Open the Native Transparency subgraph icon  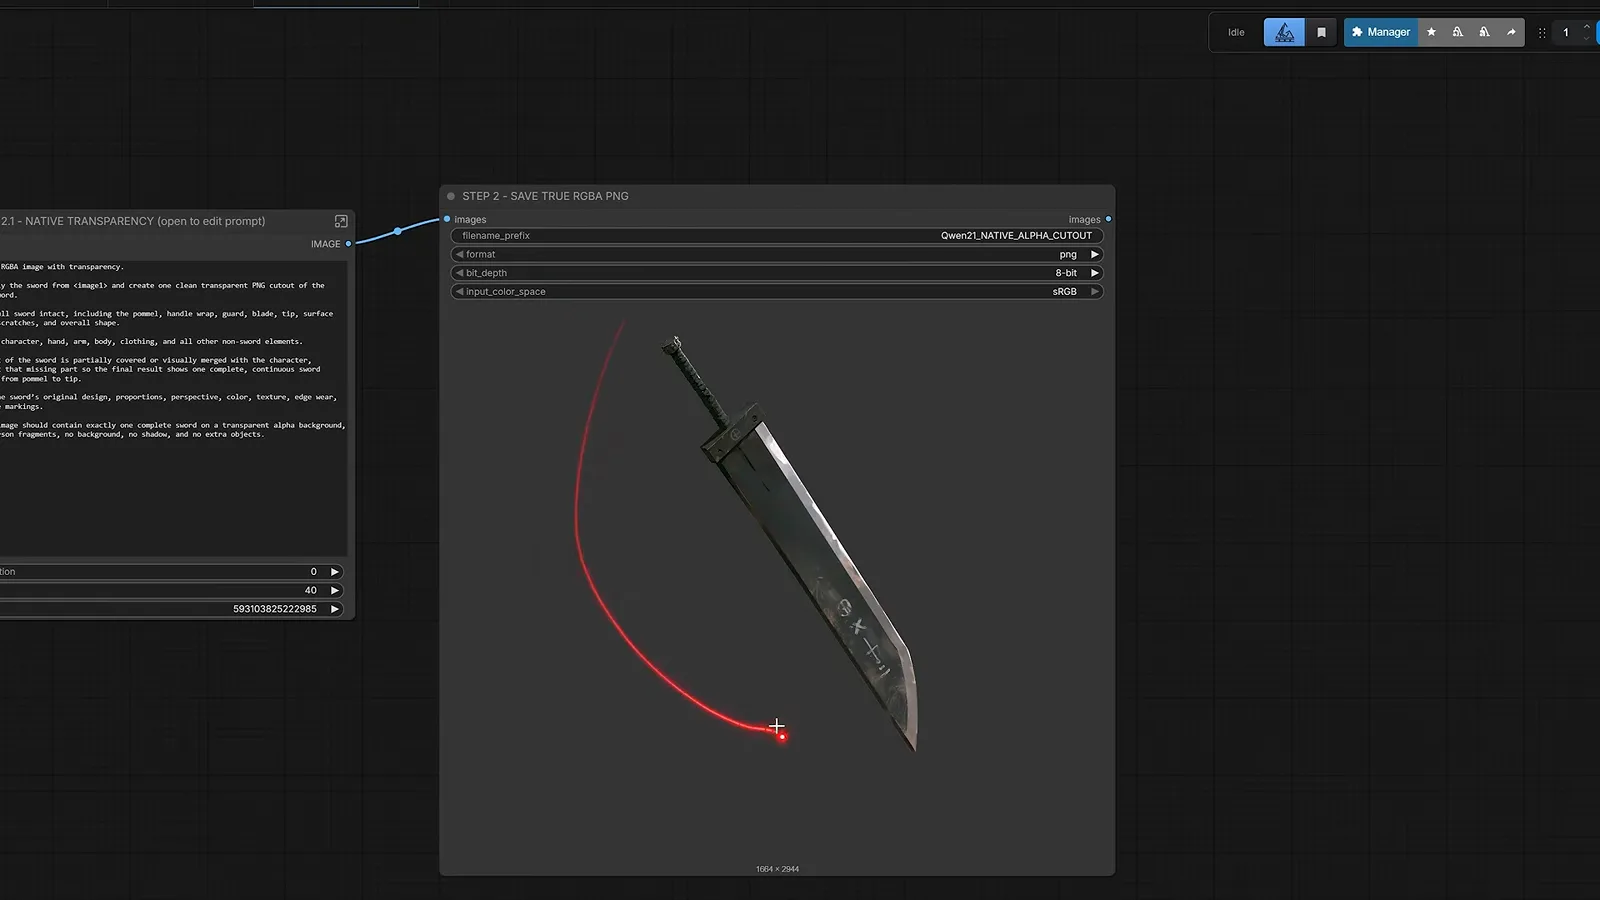point(341,221)
